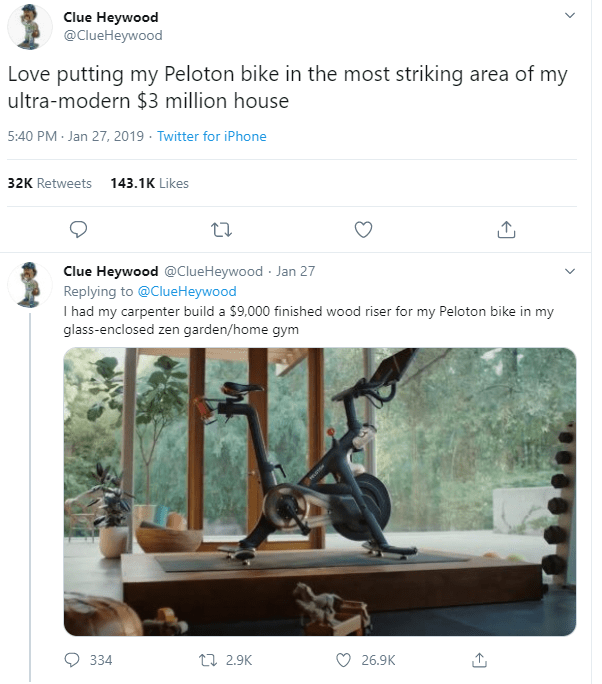Viewport: 602px width, 684px height.
Task: Open Clue Heywood's profile avatar at top
Action: click(x=31, y=27)
